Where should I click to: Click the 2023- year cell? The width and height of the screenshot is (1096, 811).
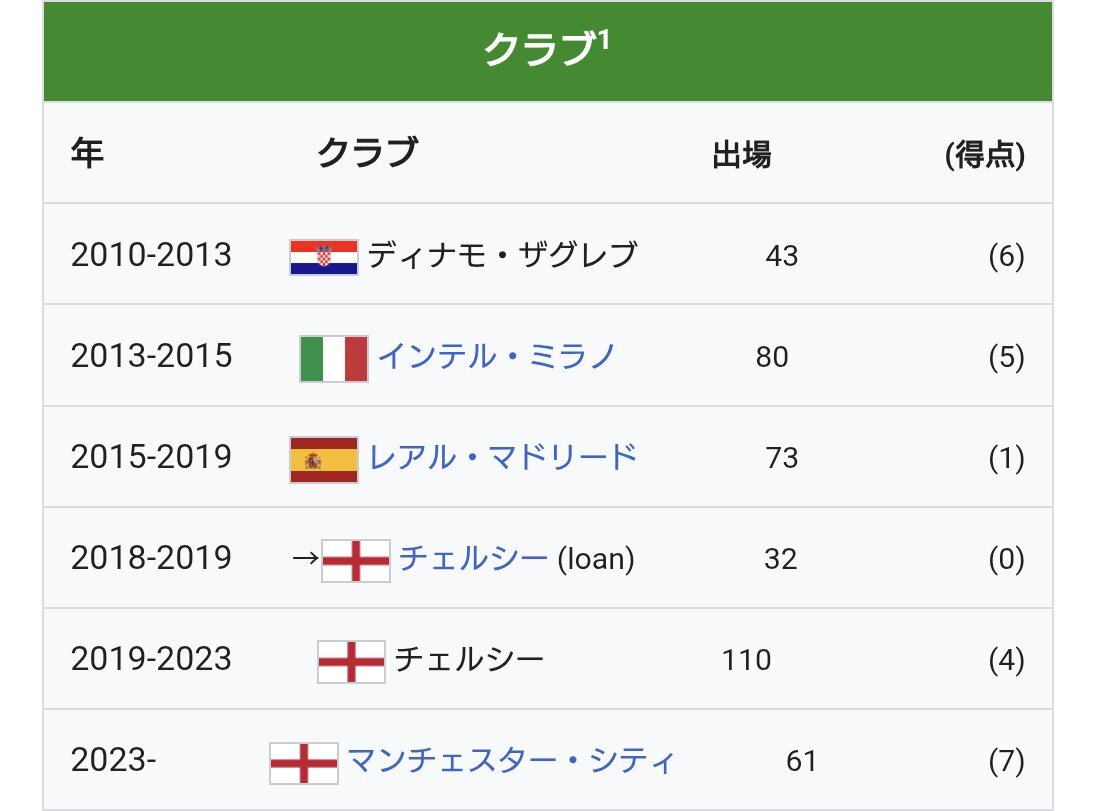click(x=113, y=759)
